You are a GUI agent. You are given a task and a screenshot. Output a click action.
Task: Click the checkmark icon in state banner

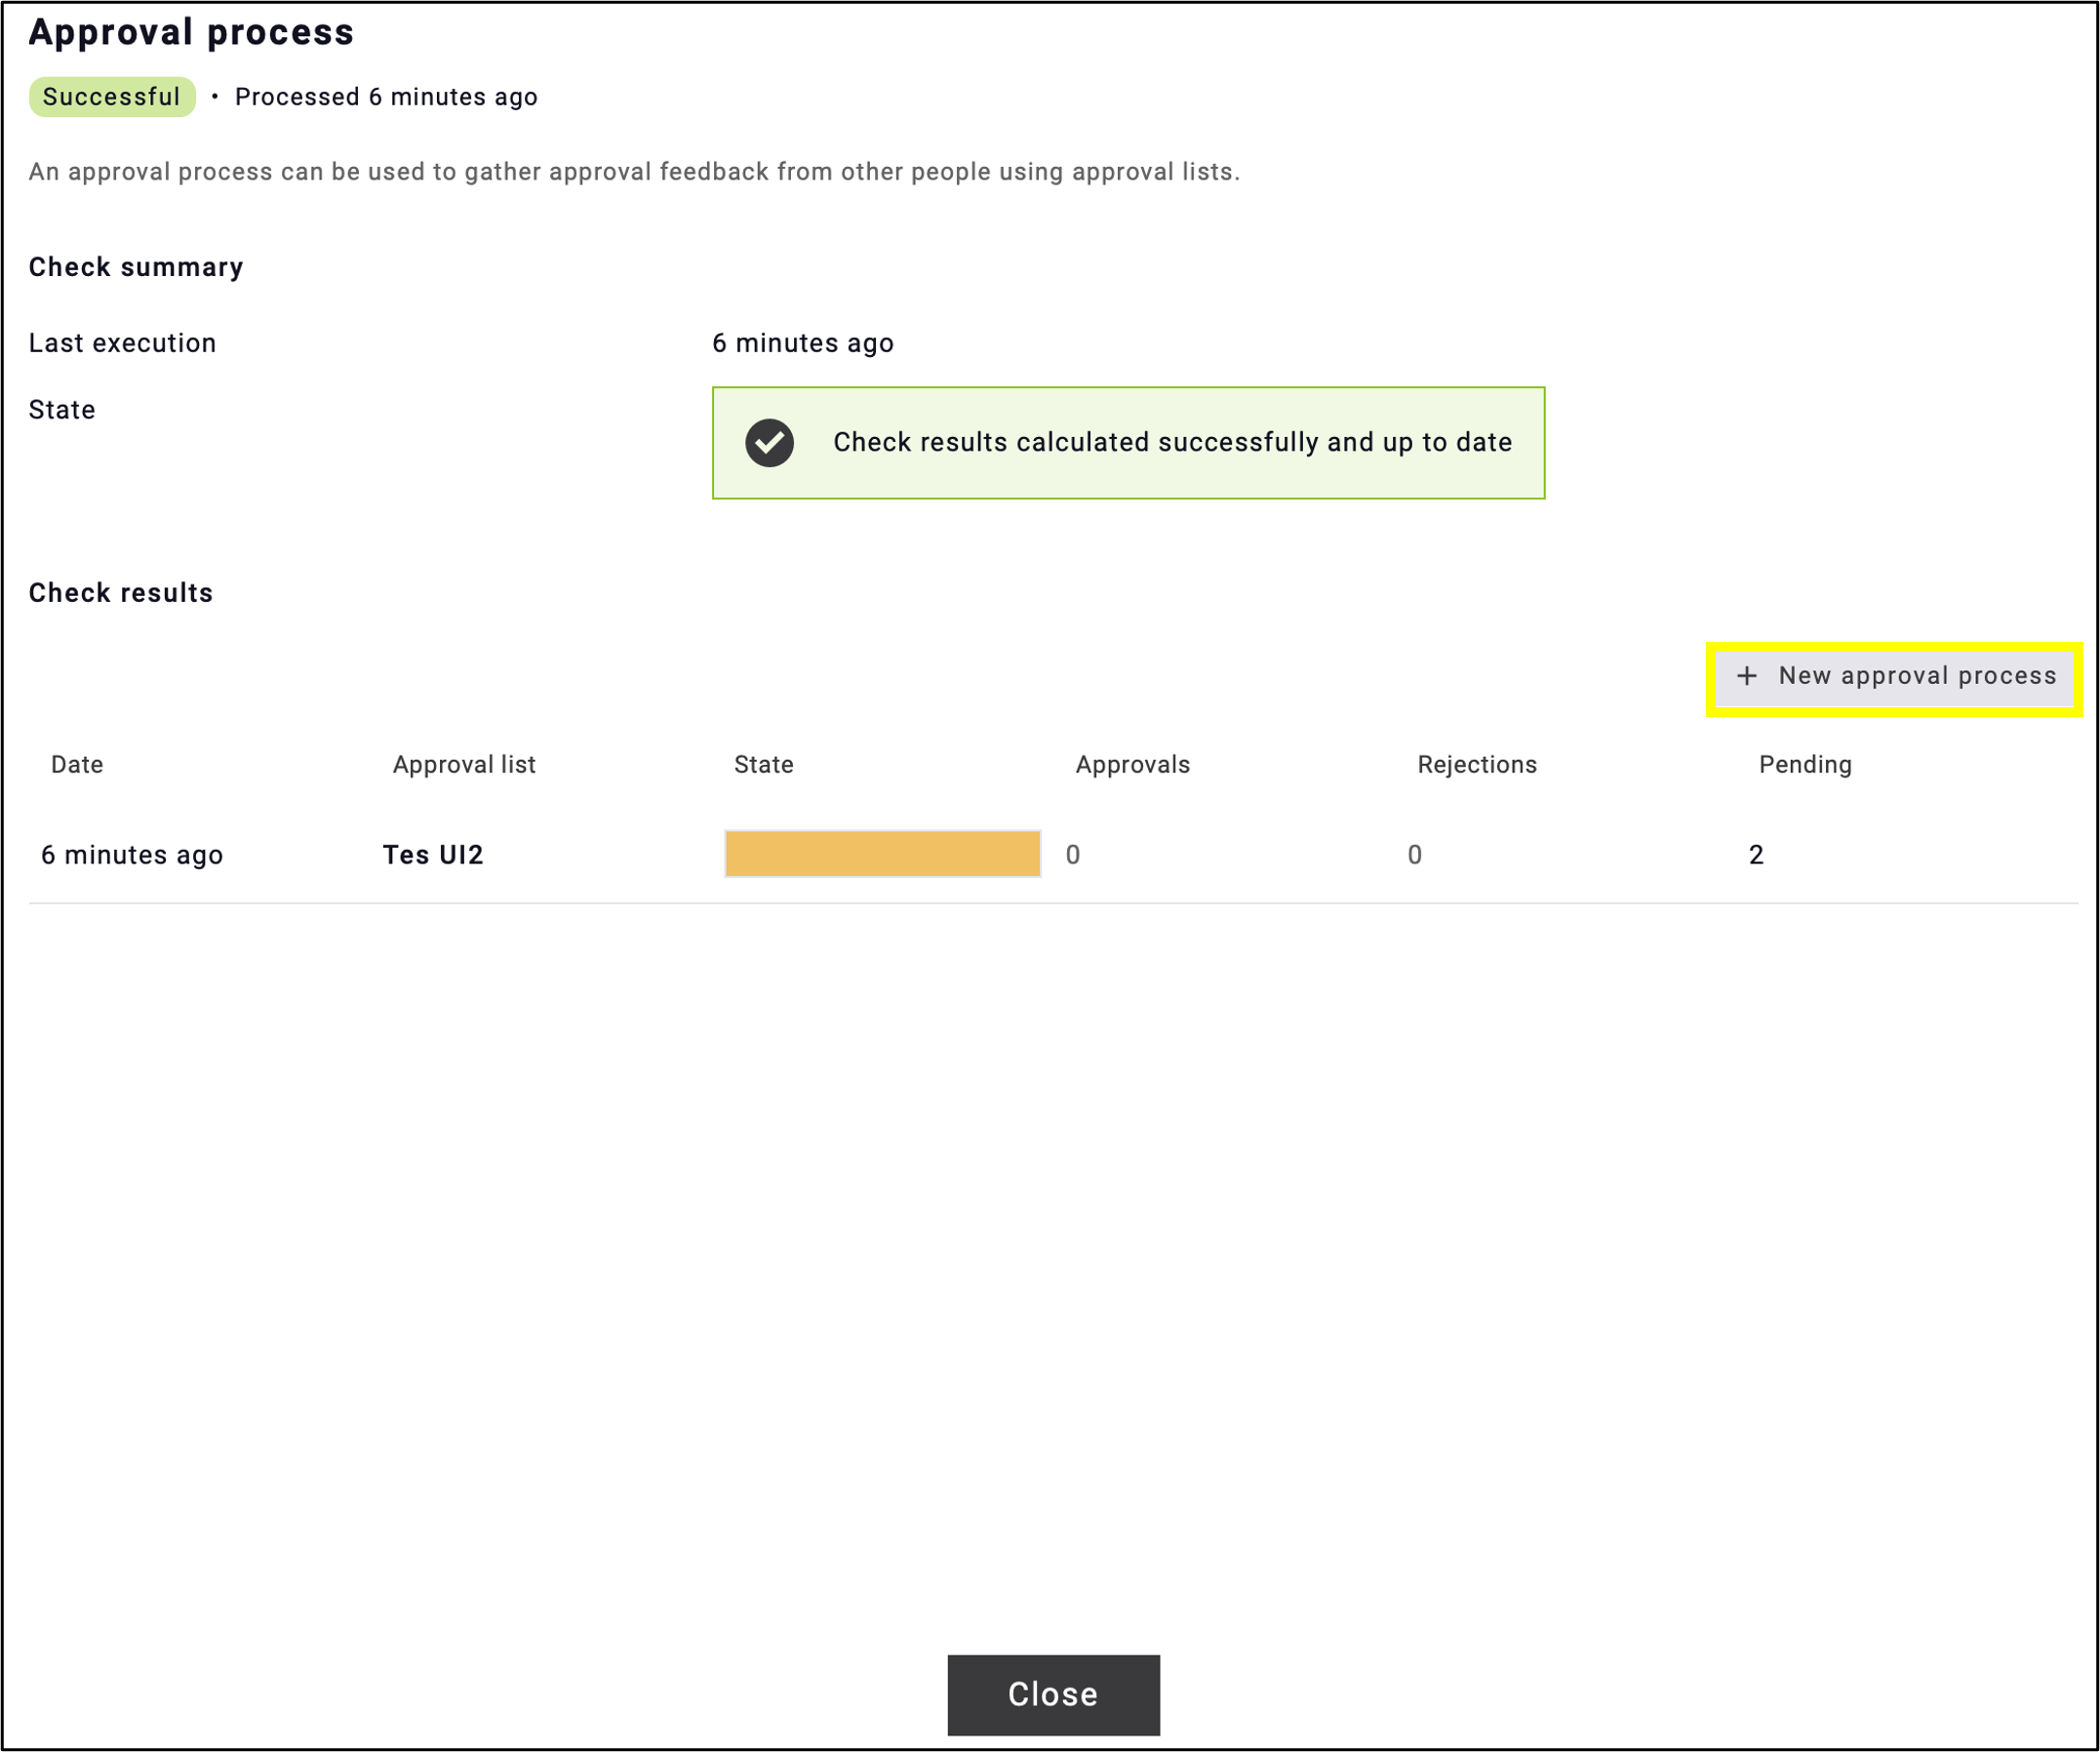[769, 443]
